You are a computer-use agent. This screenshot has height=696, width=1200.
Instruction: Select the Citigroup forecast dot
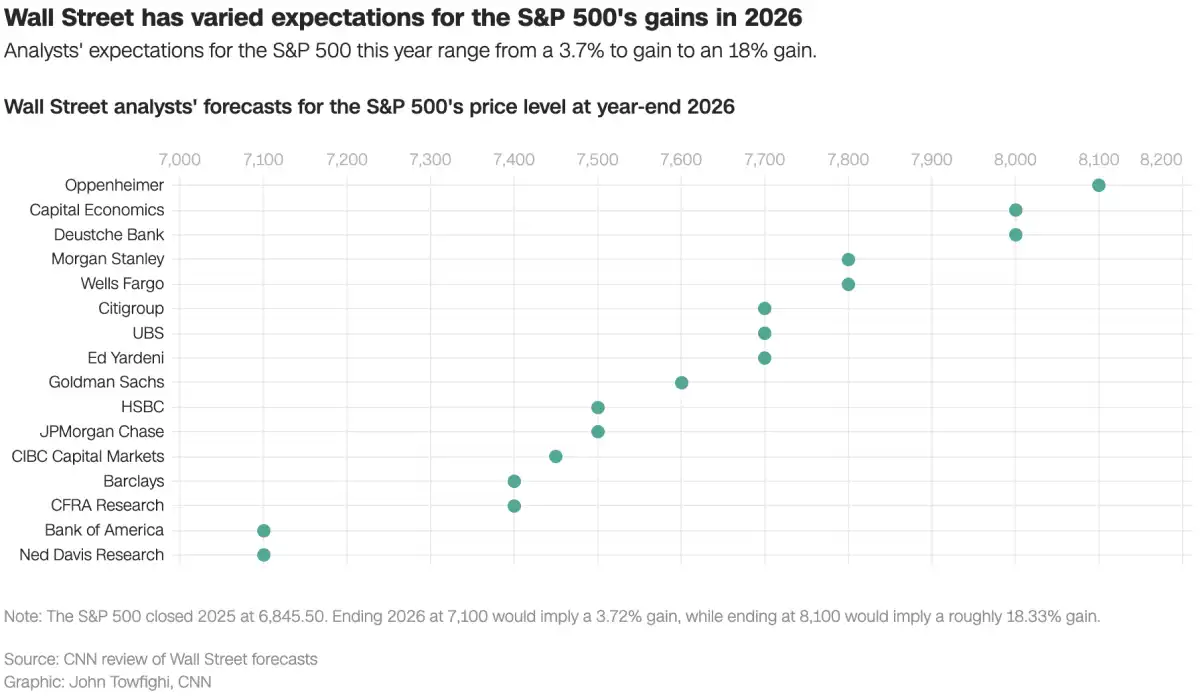click(764, 309)
